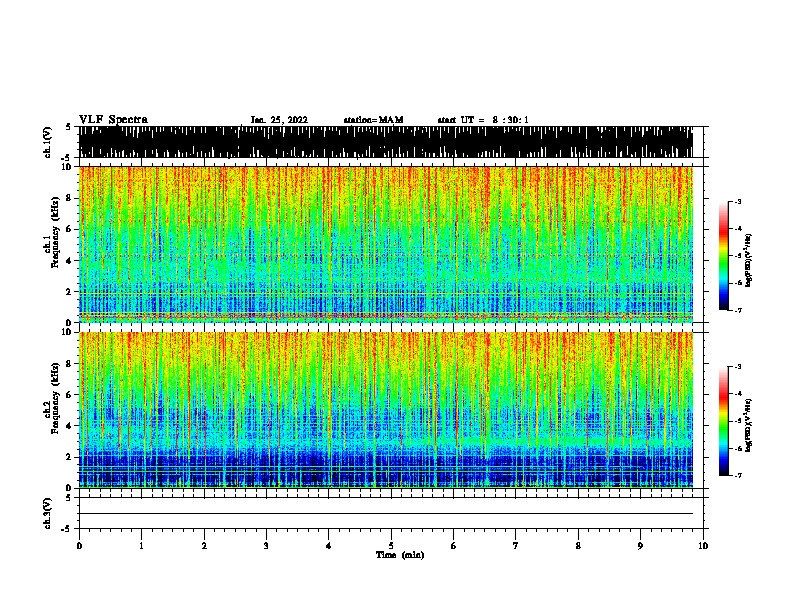Image resolution: width=792 pixels, height=612 pixels.
Task: Click the time-axis tick label "9"
Action: click(640, 546)
